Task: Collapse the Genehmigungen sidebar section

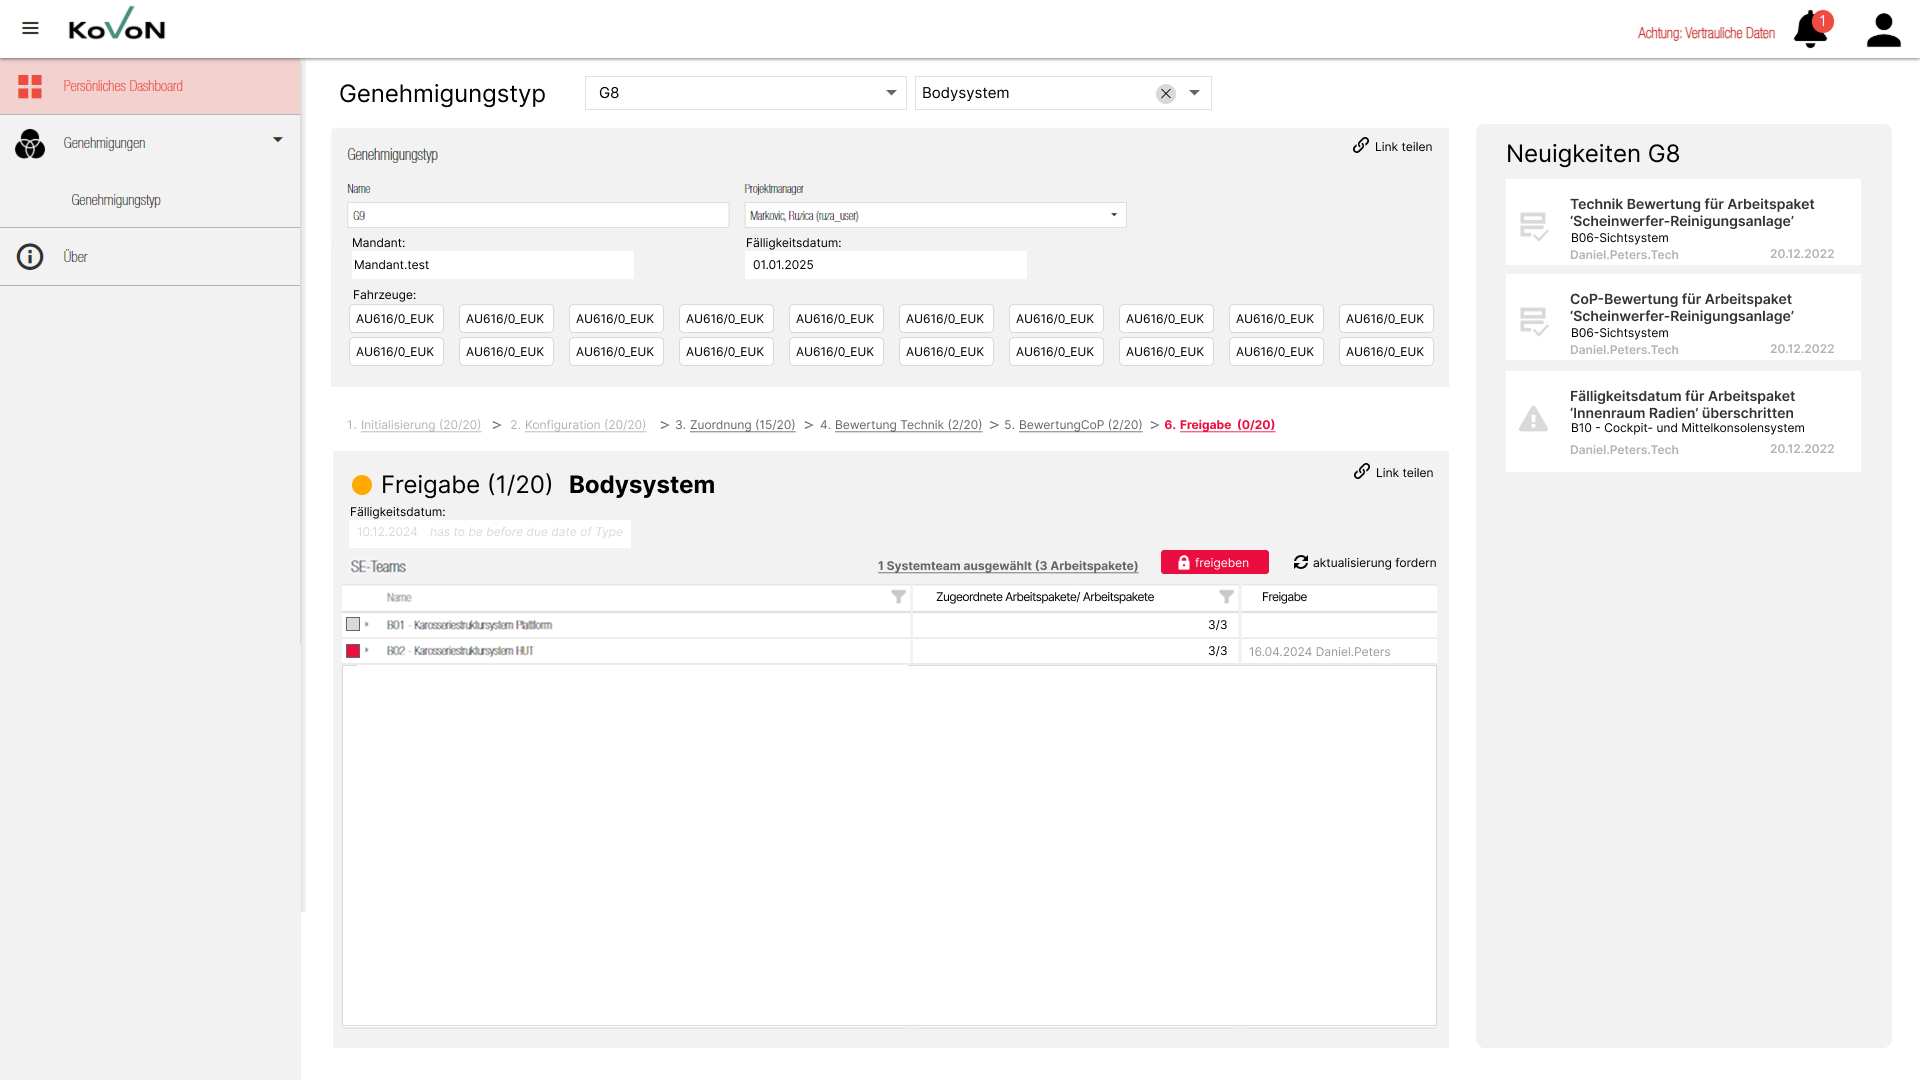Action: [278, 140]
